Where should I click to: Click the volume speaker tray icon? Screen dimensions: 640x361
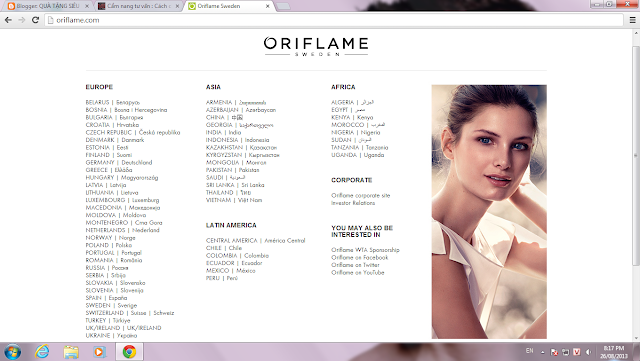click(588, 352)
